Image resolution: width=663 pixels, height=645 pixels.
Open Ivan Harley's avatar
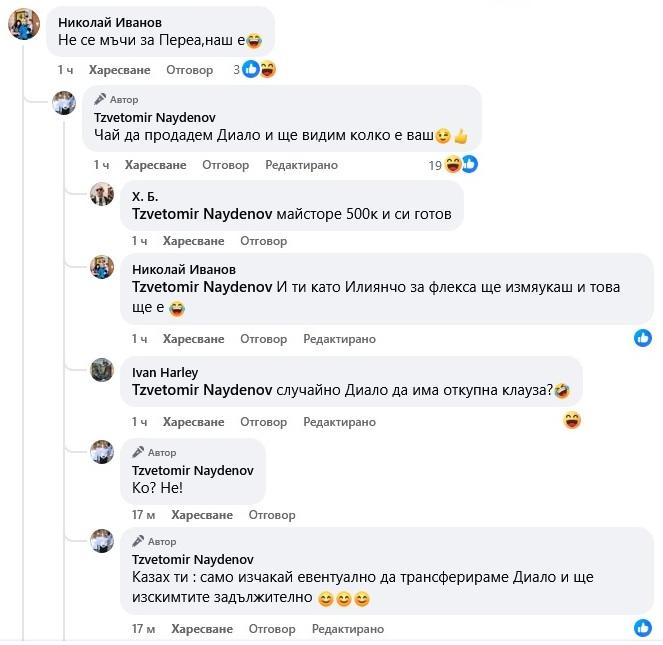click(x=102, y=370)
